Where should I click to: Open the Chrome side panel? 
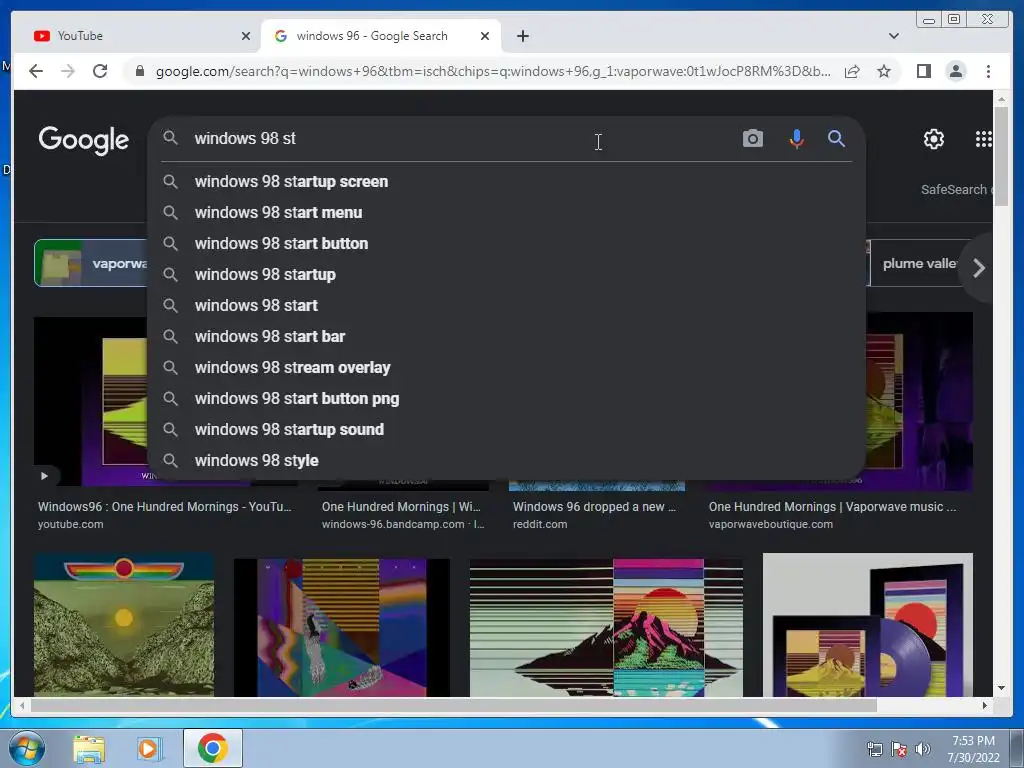pos(923,71)
